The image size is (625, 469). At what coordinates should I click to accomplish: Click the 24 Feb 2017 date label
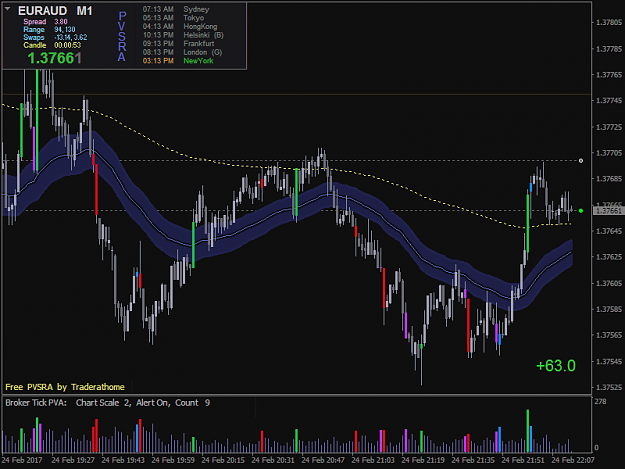pyautogui.click(x=22, y=460)
